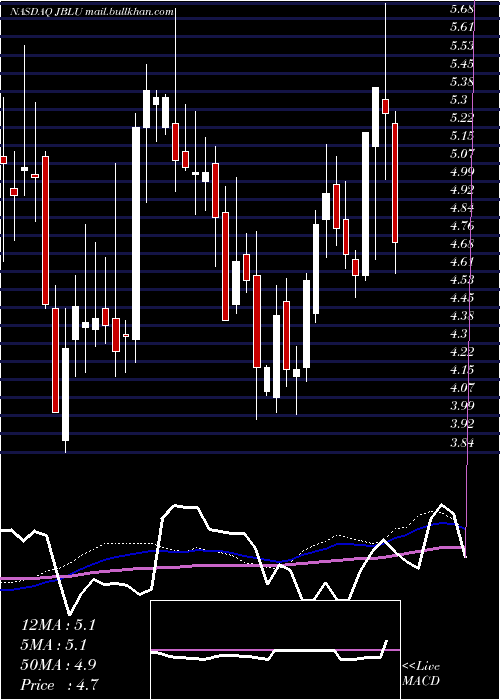
Task: Click the 5.38 price axis label
Action: (x=462, y=81)
